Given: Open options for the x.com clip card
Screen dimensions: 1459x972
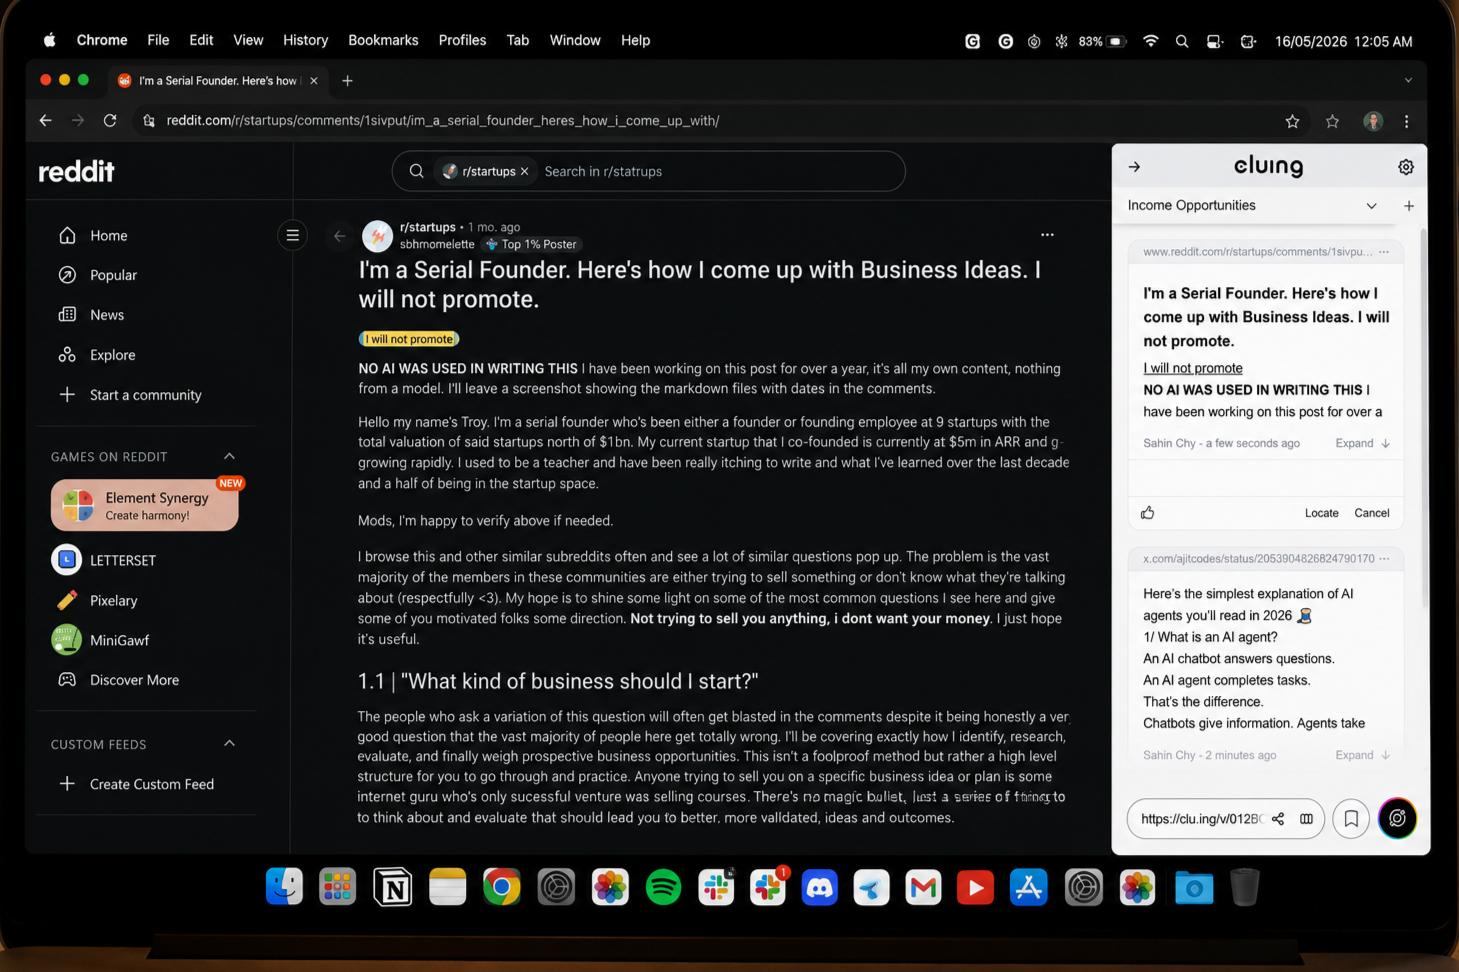Looking at the screenshot, I should (1384, 559).
